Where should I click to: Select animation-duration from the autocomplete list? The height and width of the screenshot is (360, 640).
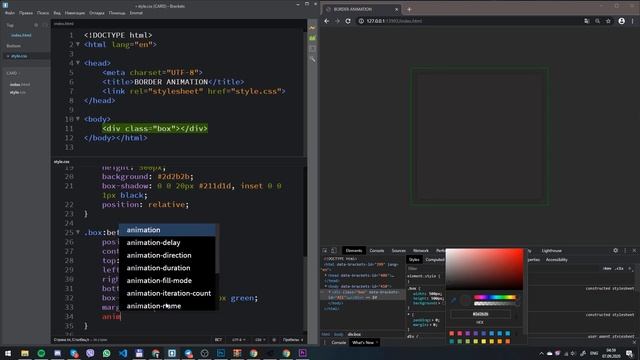point(167,268)
